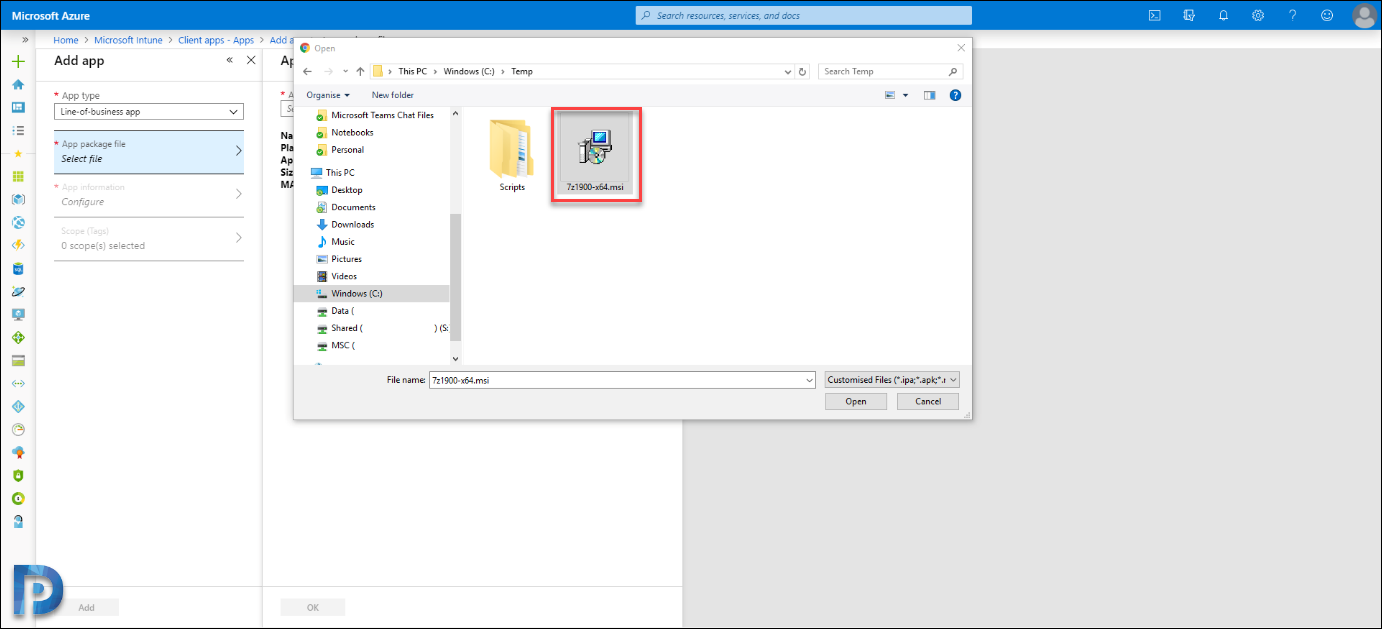Open All resources green grid icon

tap(18, 176)
